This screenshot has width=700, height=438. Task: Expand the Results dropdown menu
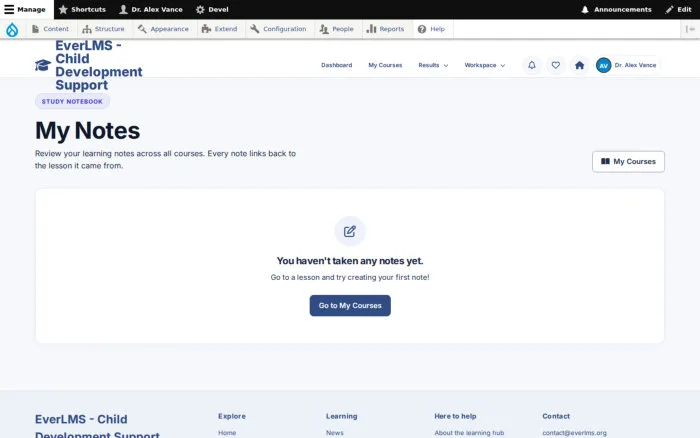point(433,65)
